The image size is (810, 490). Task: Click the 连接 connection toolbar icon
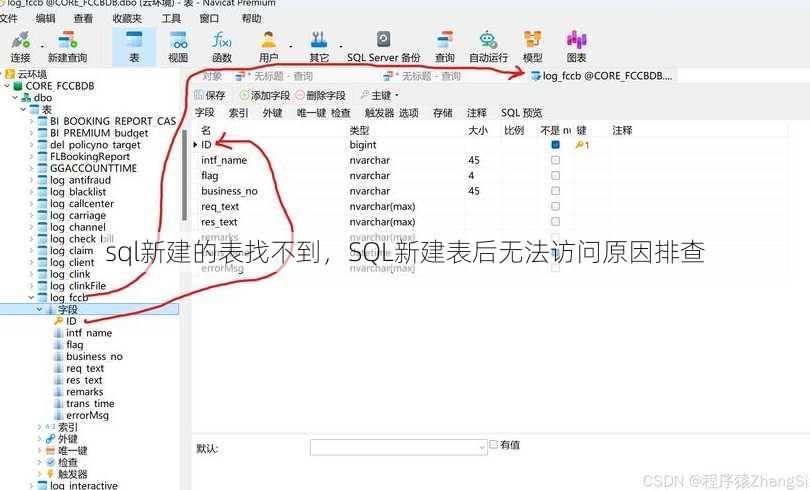coord(21,46)
